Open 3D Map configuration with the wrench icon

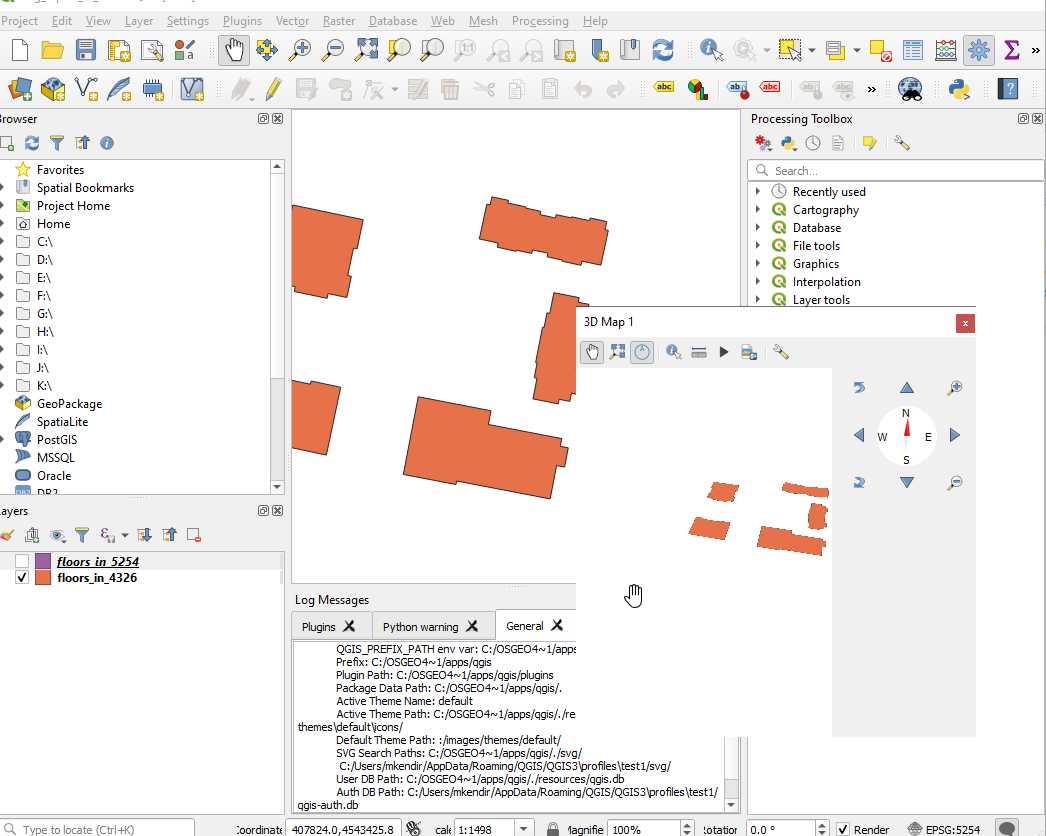coord(780,352)
